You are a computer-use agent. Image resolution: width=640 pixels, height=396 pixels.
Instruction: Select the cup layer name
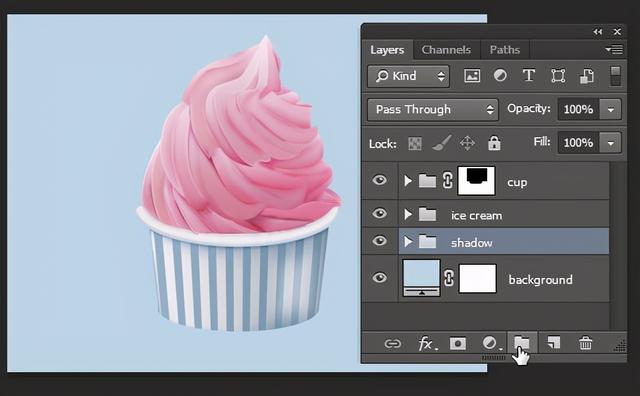[517, 182]
